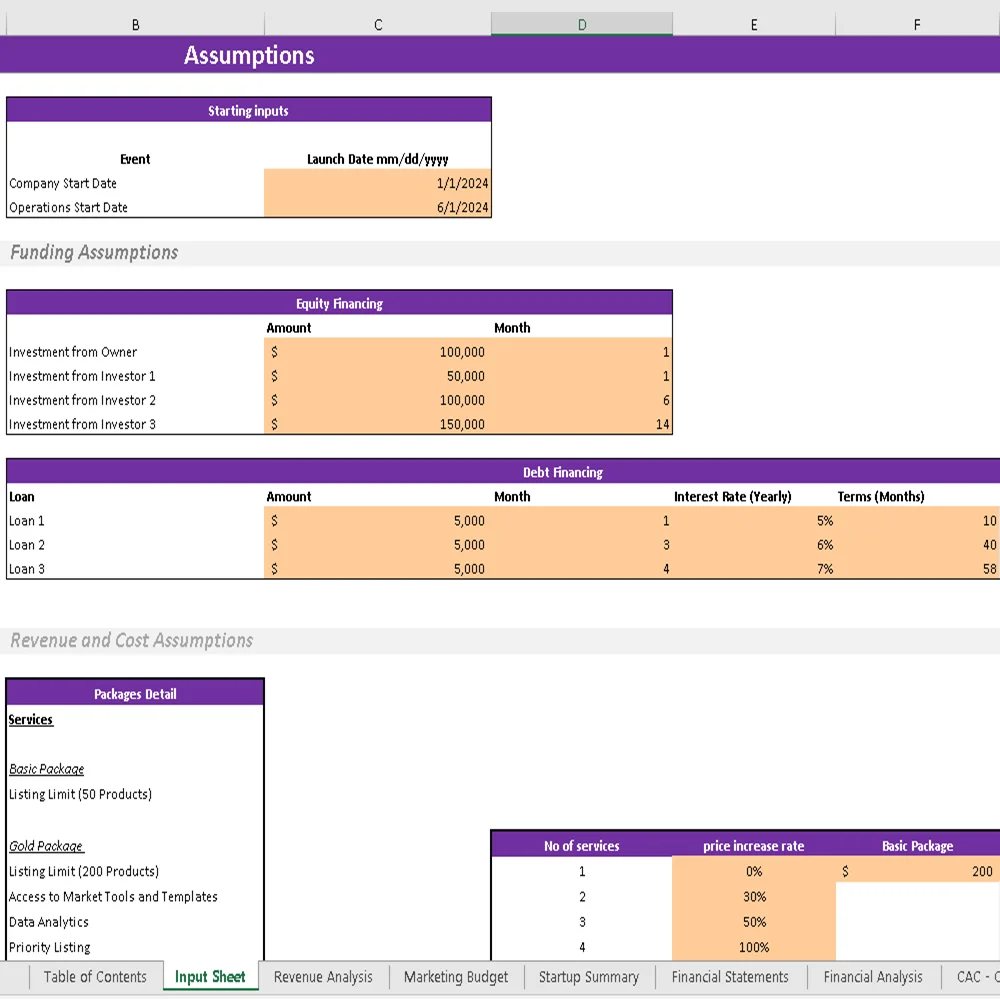Image resolution: width=1000 pixels, height=1000 pixels.
Task: Open the Marketing Budget sheet
Action: pos(455,977)
